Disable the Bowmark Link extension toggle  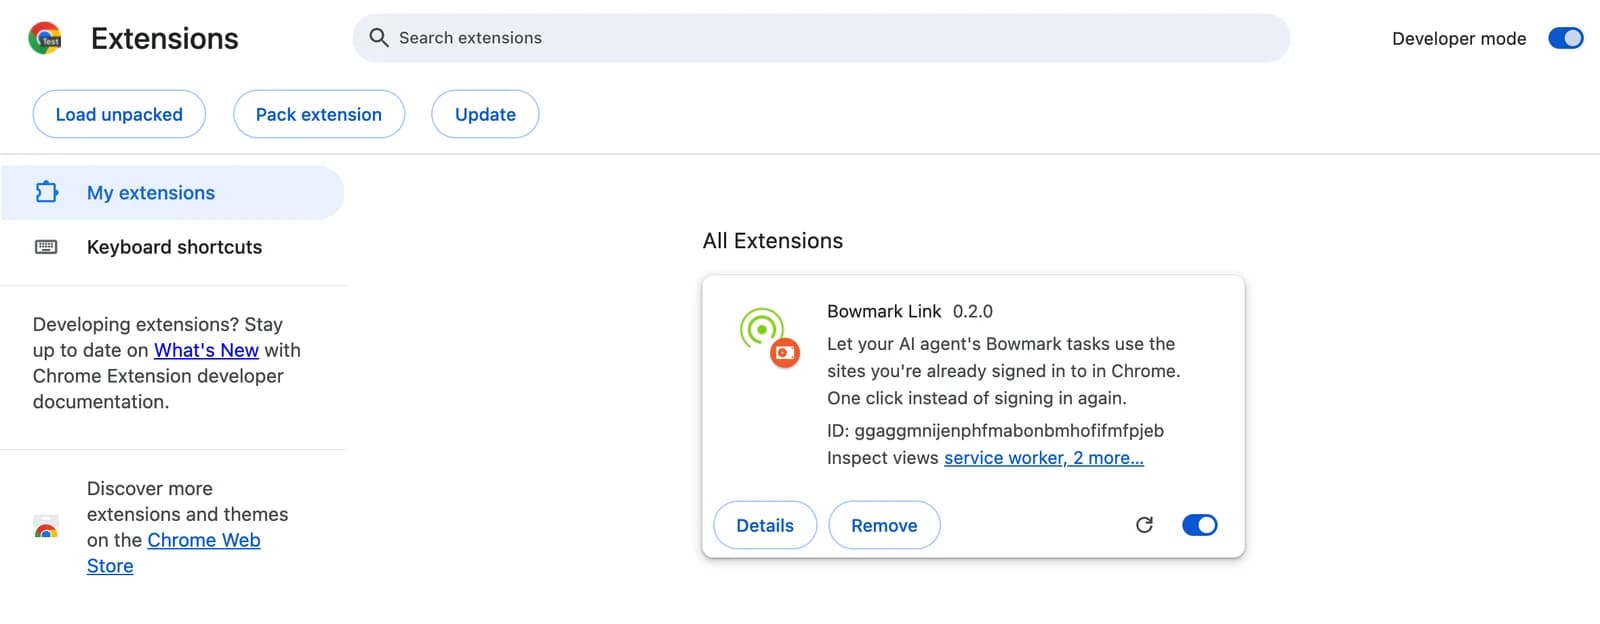click(1199, 525)
